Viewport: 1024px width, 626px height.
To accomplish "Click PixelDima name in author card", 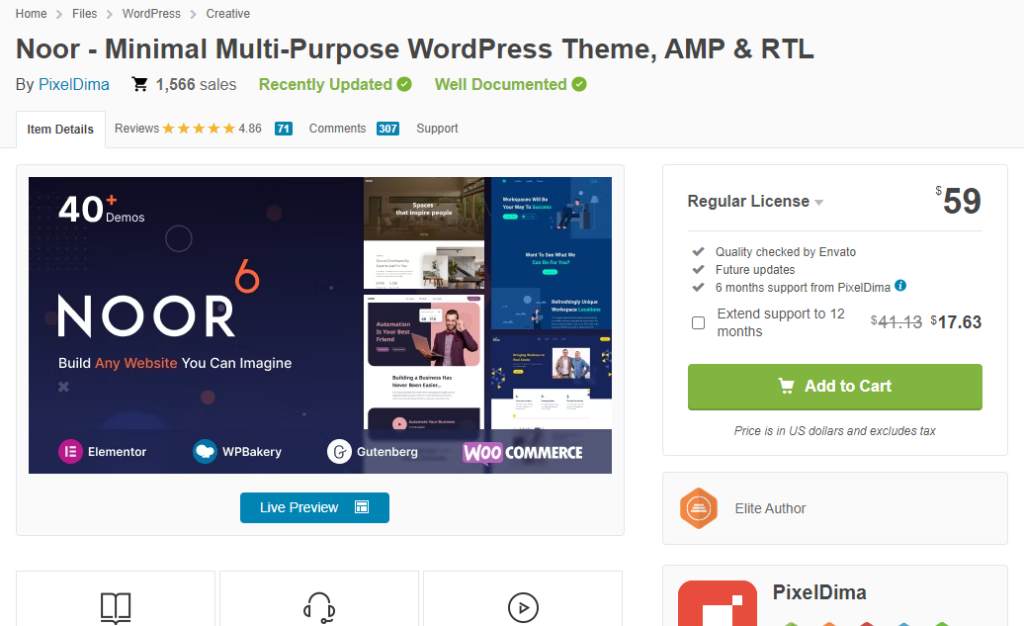I will pos(819,592).
